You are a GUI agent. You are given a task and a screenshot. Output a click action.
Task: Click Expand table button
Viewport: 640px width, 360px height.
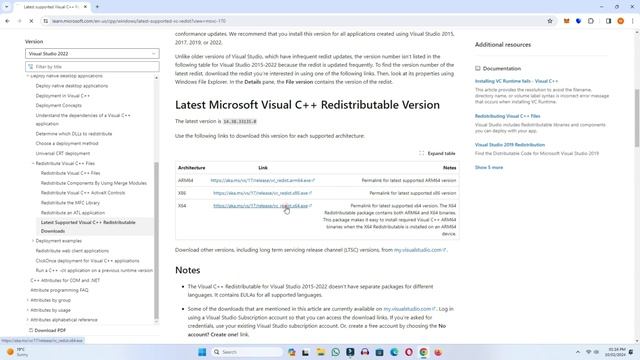click(437, 153)
